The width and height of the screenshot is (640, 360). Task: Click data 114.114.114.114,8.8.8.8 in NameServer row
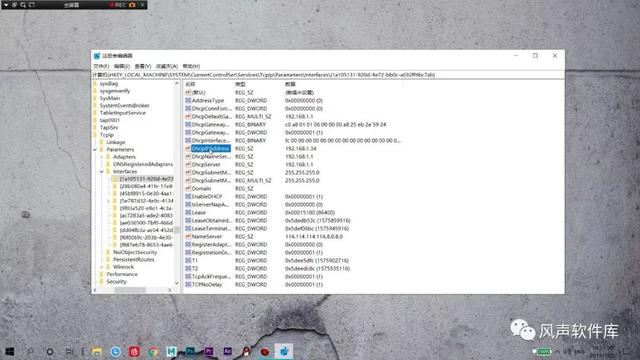click(314, 236)
